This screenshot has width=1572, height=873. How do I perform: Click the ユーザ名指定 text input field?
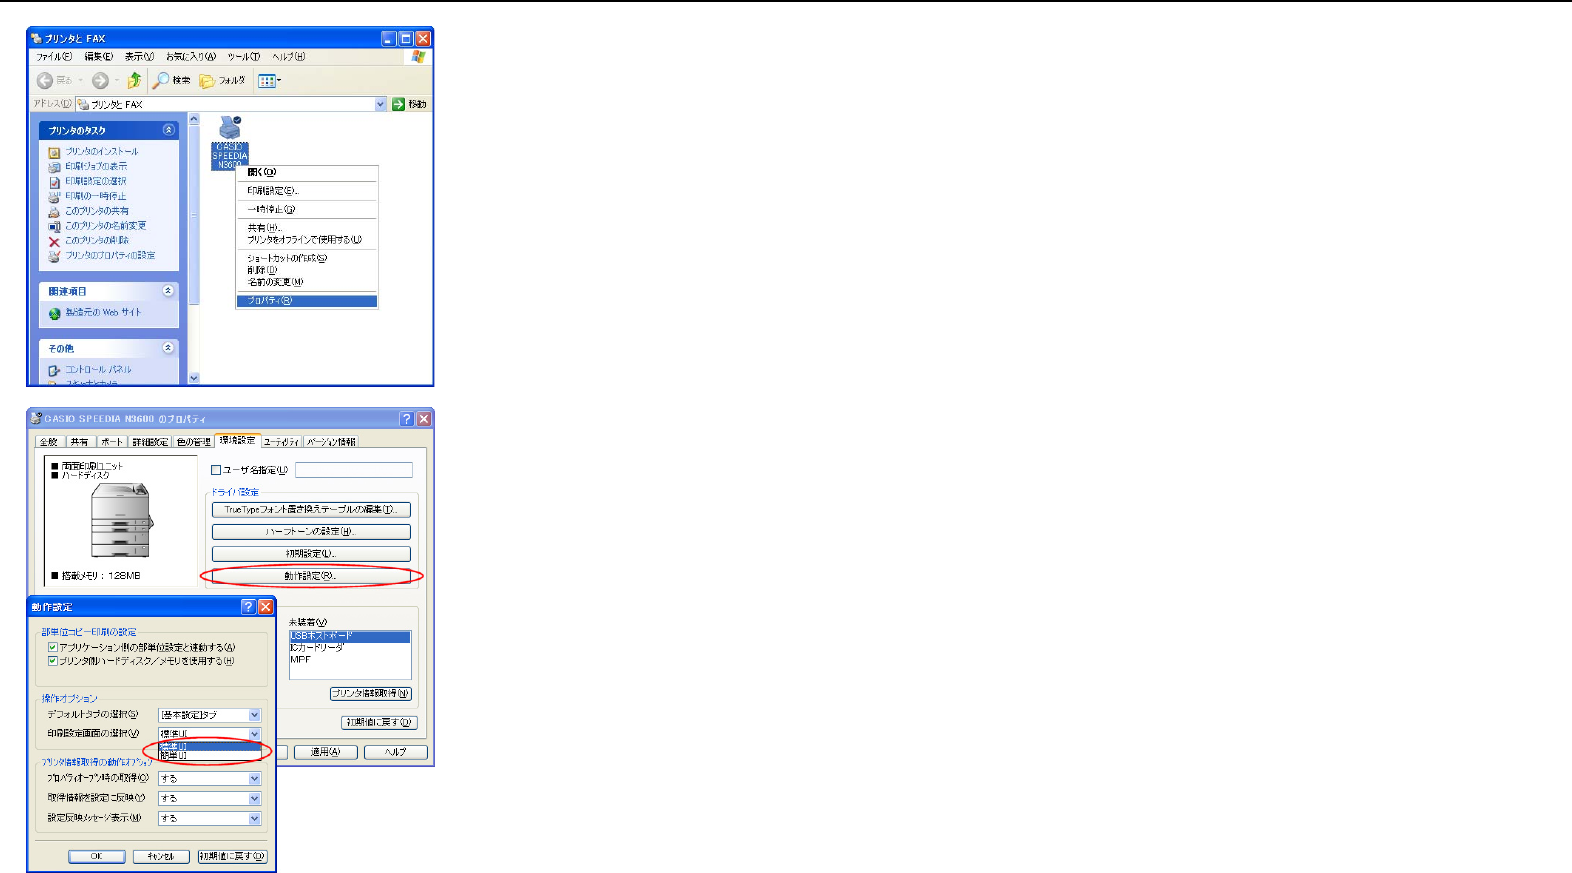click(354, 470)
